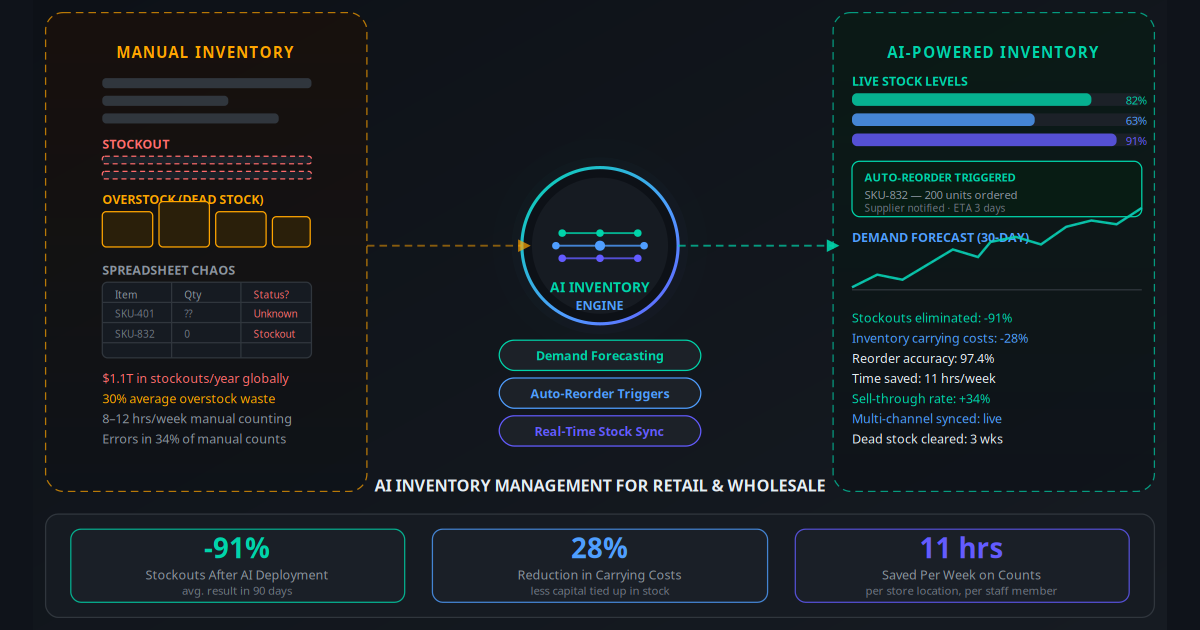Click the 28% Reduction in Carrying Costs card
Viewport: 1200px width, 630px height.
[x=600, y=565]
